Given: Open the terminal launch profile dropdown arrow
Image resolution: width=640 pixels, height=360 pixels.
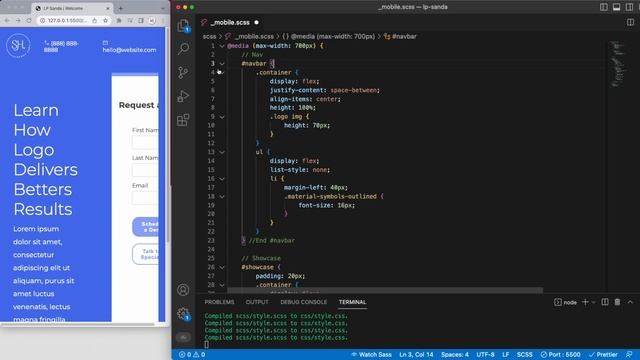Looking at the screenshot, I should coord(593,302).
